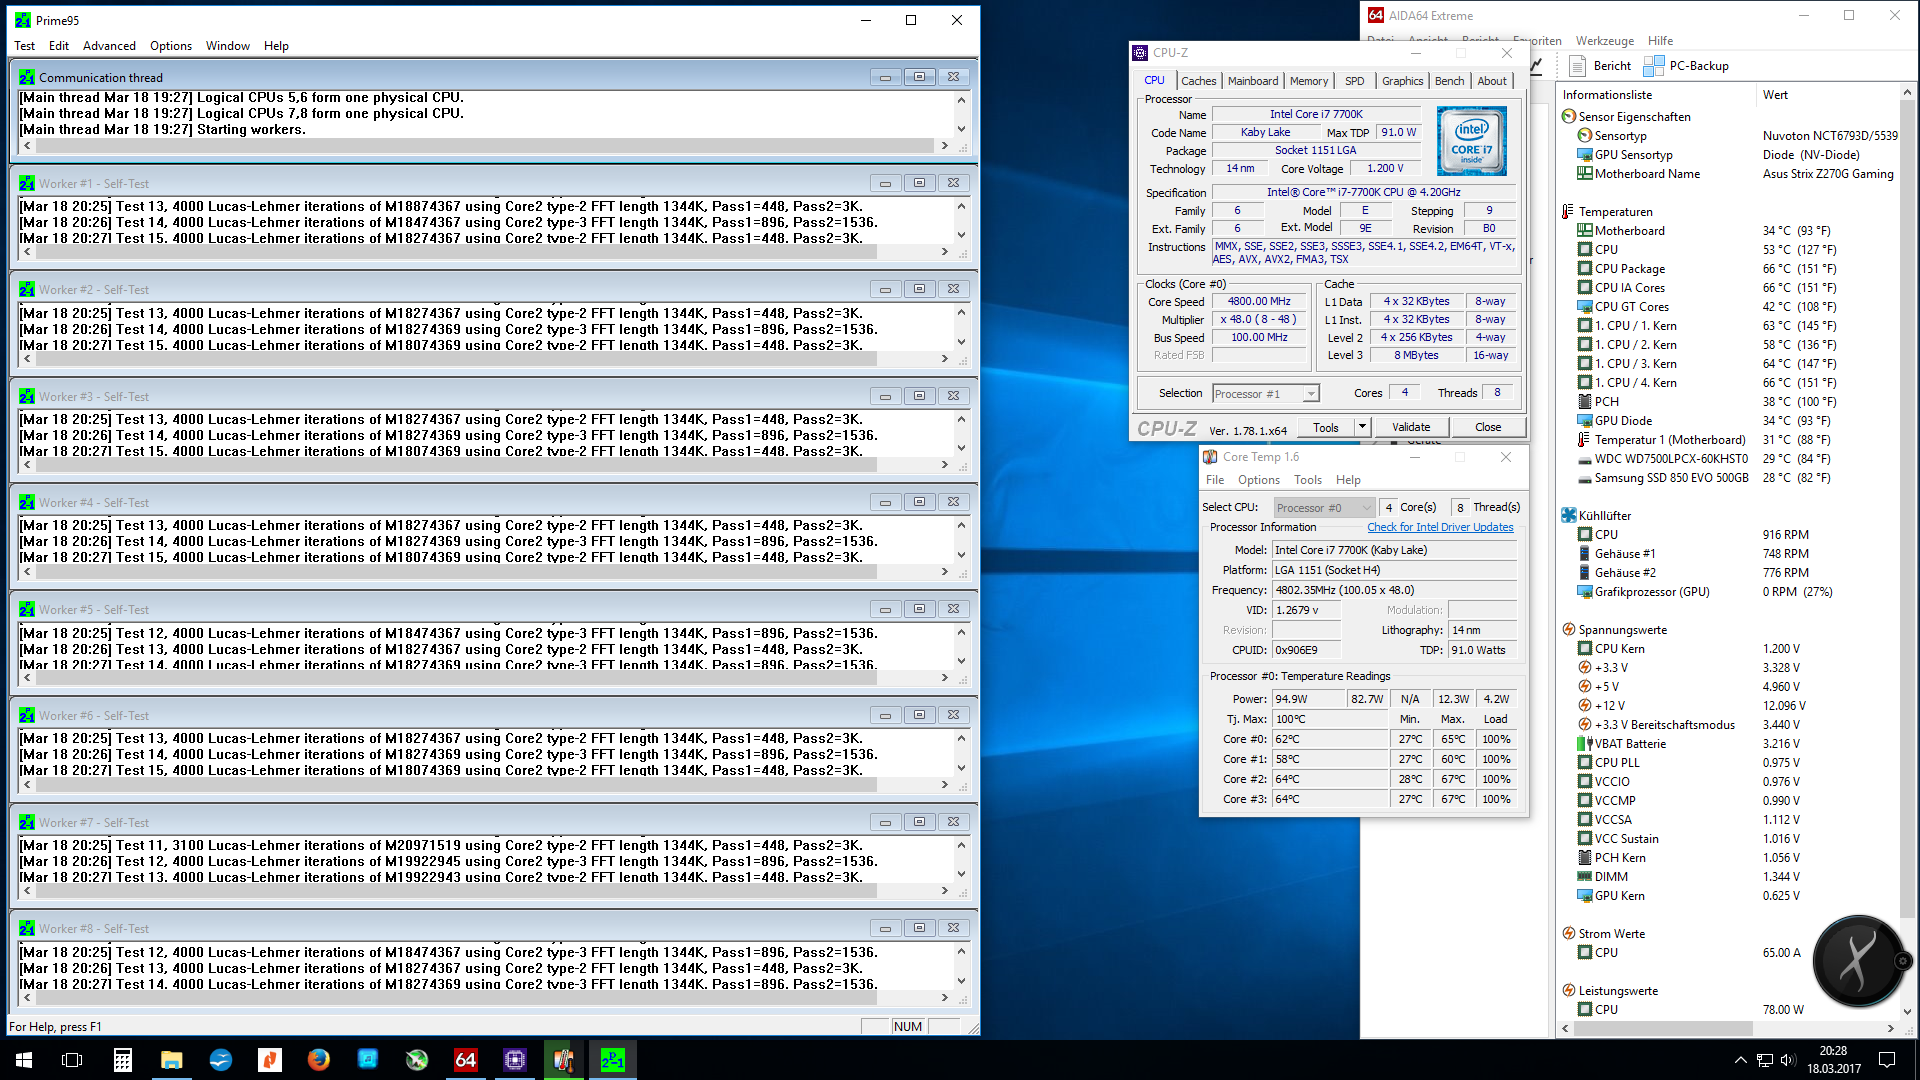The image size is (1920, 1080).
Task: Open the Advanced menu in Prime95
Action: point(109,46)
